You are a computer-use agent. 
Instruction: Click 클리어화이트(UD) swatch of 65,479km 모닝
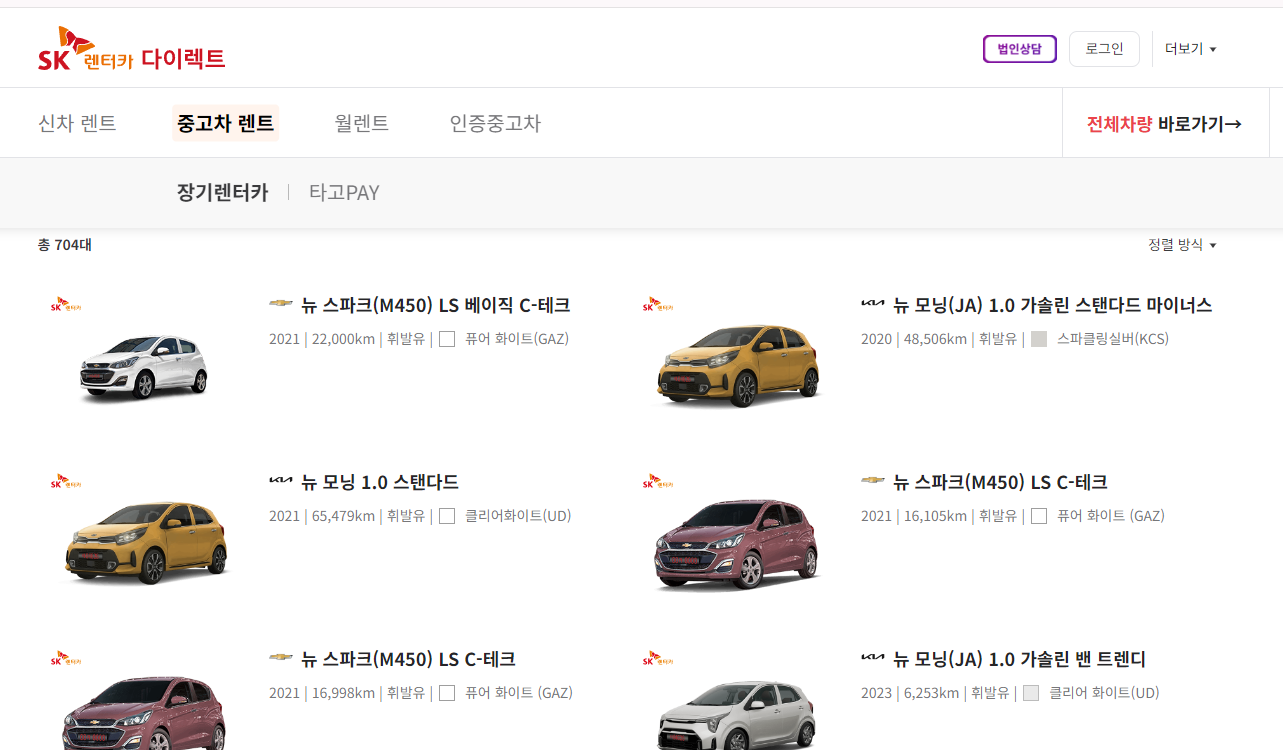coord(447,516)
